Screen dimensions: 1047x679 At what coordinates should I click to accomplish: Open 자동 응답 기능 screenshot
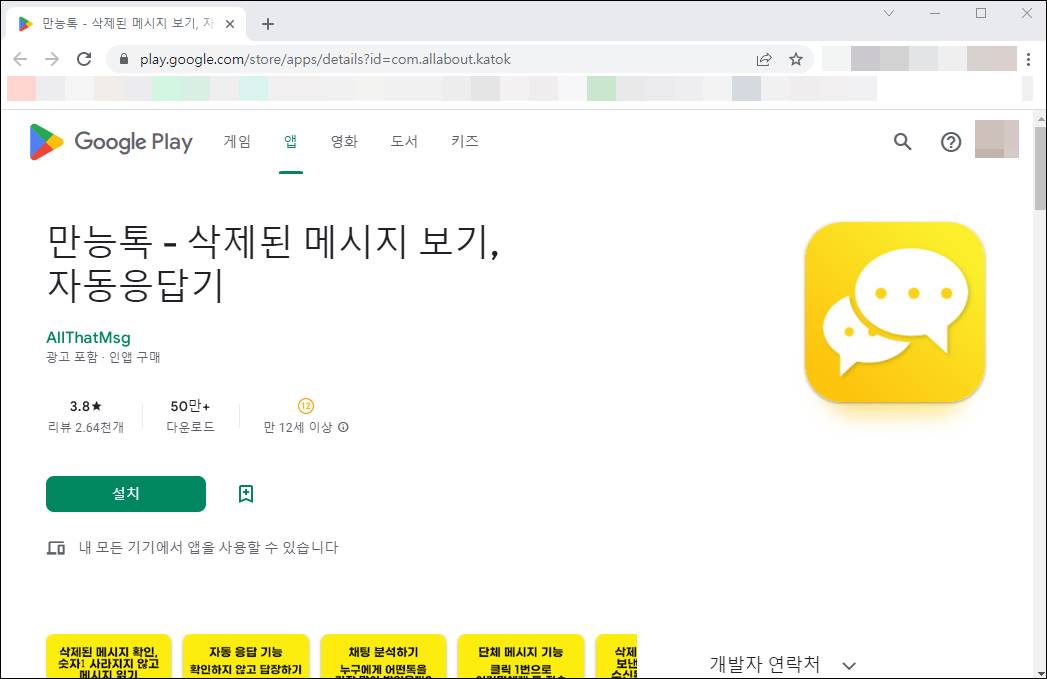246,657
